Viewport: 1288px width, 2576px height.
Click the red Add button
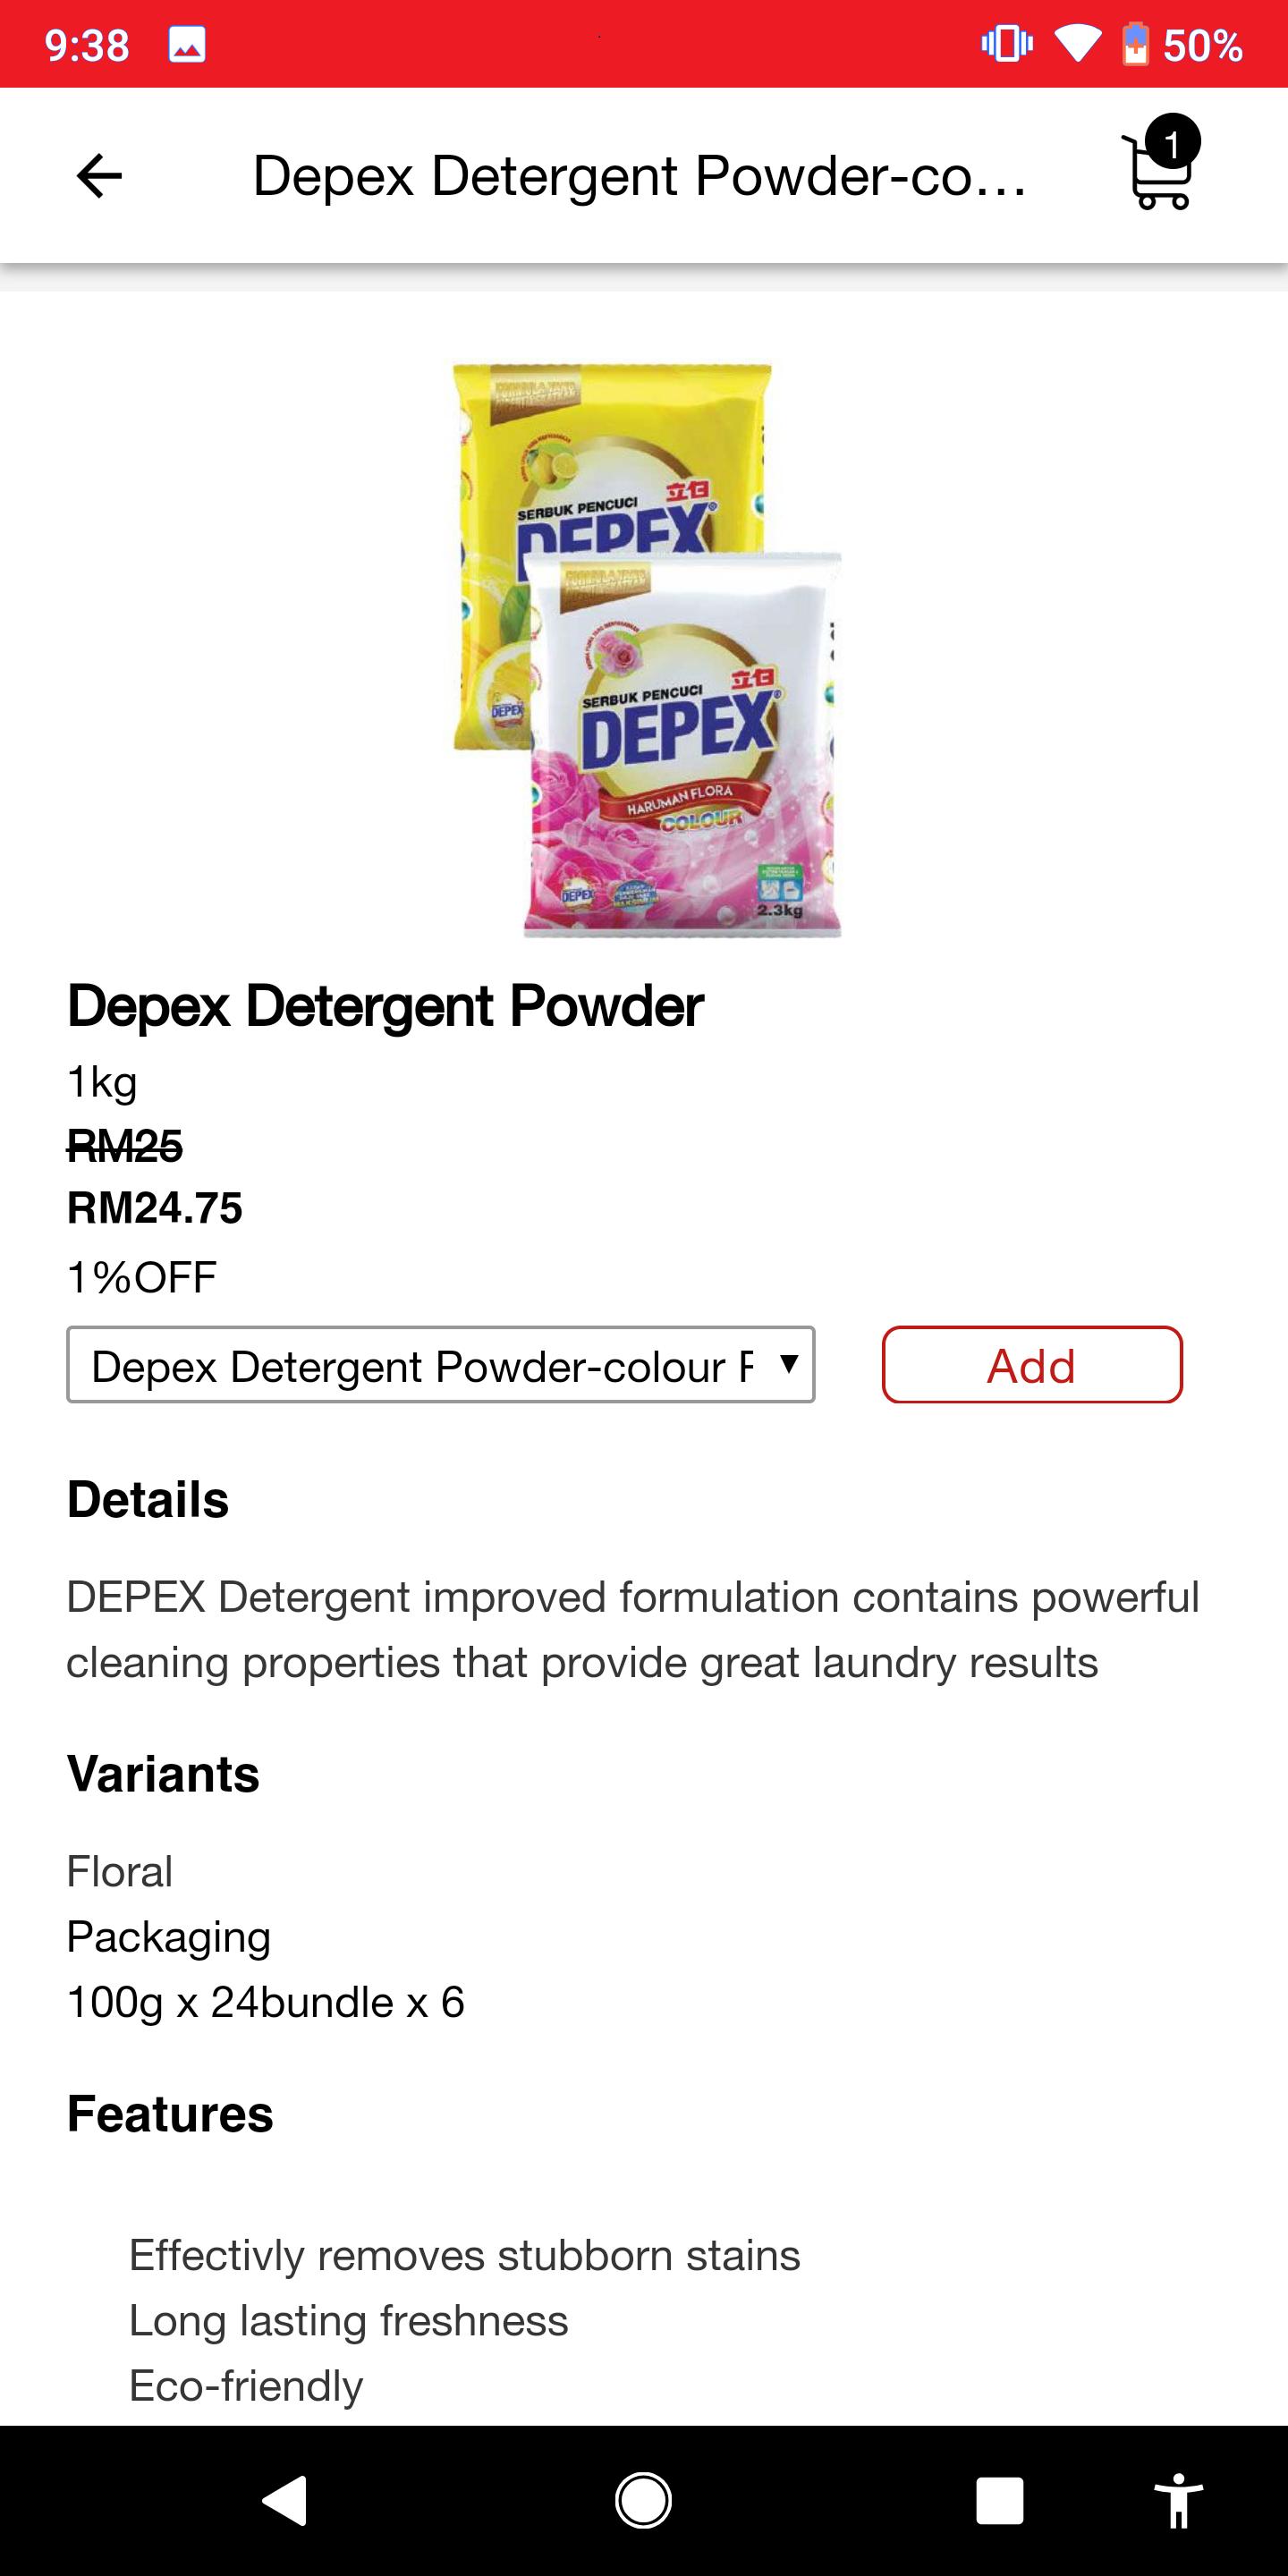[1032, 1365]
